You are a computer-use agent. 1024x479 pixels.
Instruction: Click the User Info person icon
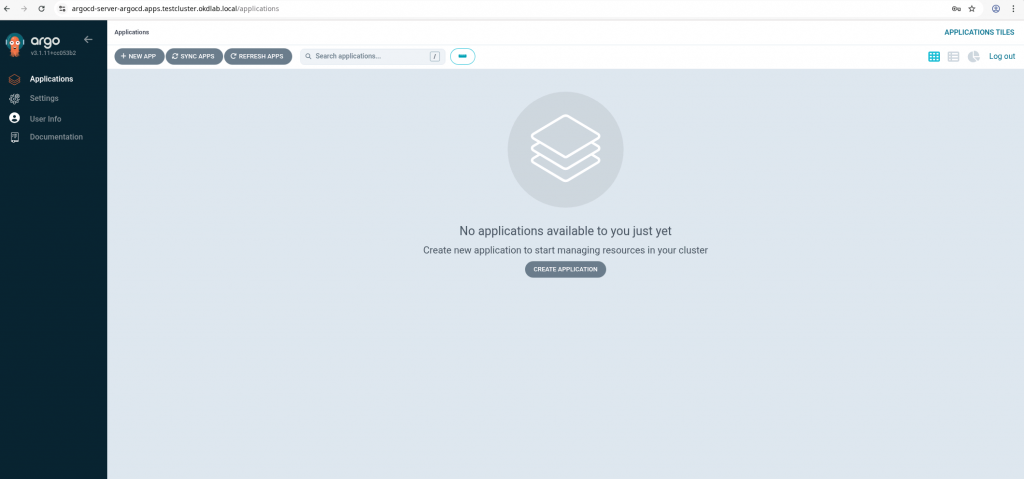click(14, 118)
